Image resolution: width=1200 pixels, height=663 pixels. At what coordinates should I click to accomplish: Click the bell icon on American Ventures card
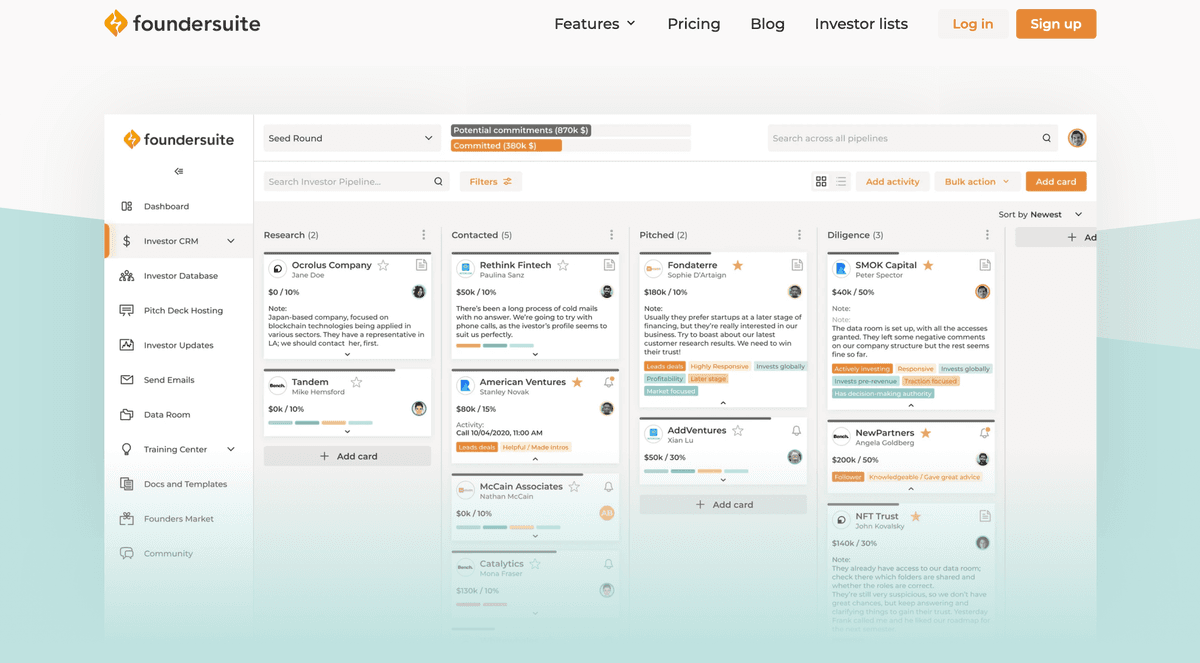609,382
